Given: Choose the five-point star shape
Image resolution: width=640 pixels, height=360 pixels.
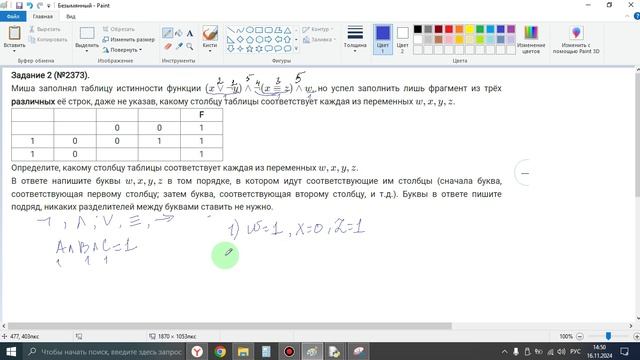Looking at the screenshot, I should 250,49.
